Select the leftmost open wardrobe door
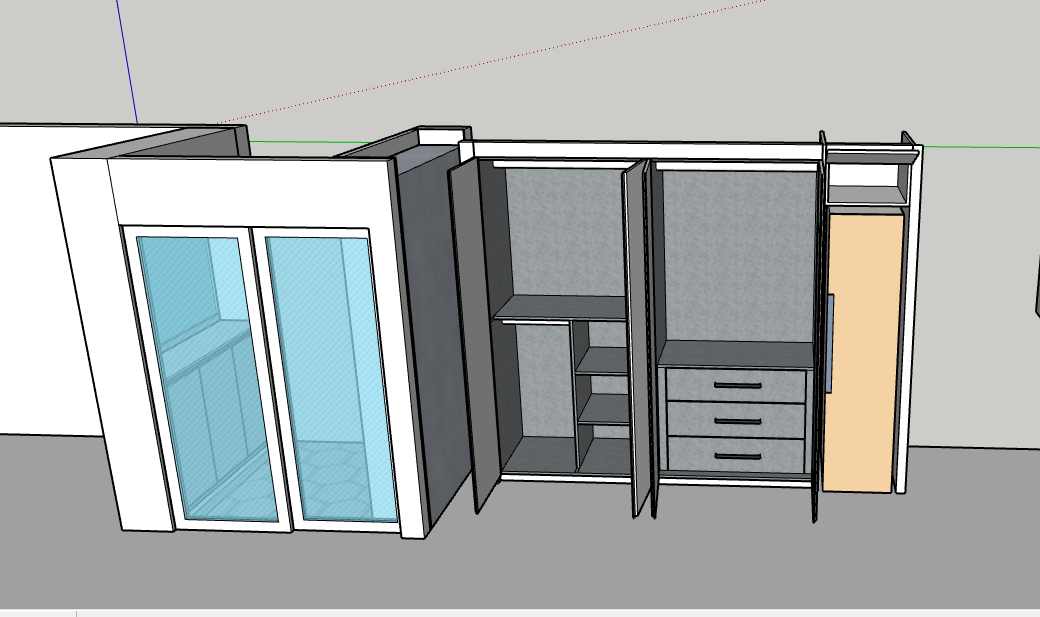 coord(473,335)
